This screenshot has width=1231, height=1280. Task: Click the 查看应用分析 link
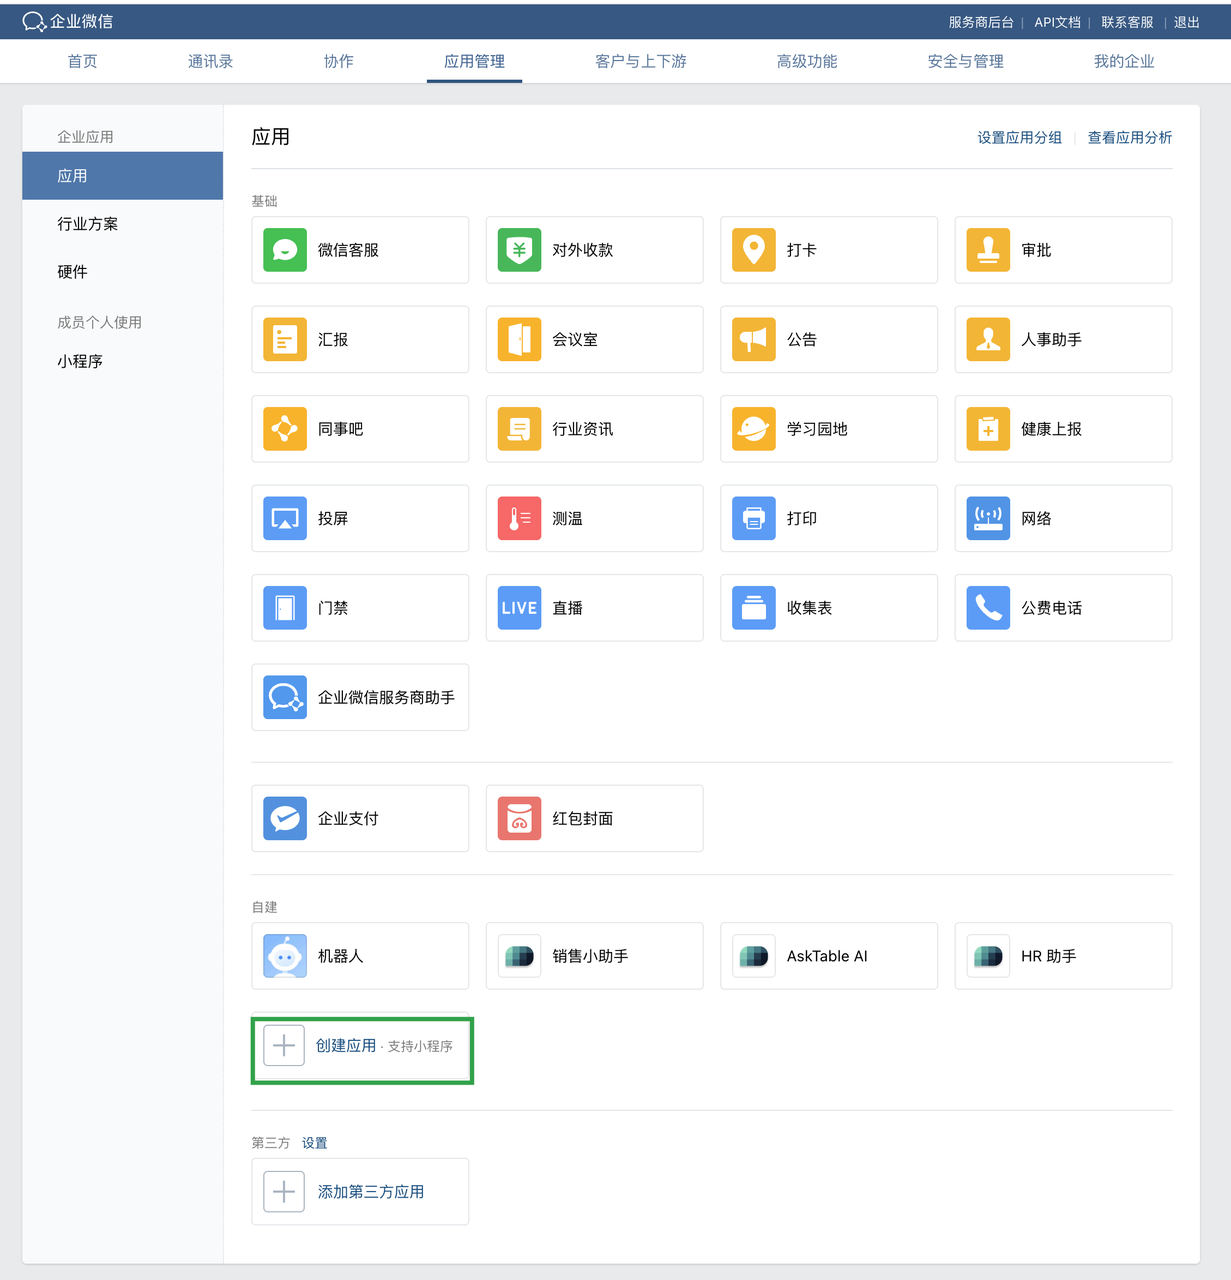pyautogui.click(x=1130, y=138)
